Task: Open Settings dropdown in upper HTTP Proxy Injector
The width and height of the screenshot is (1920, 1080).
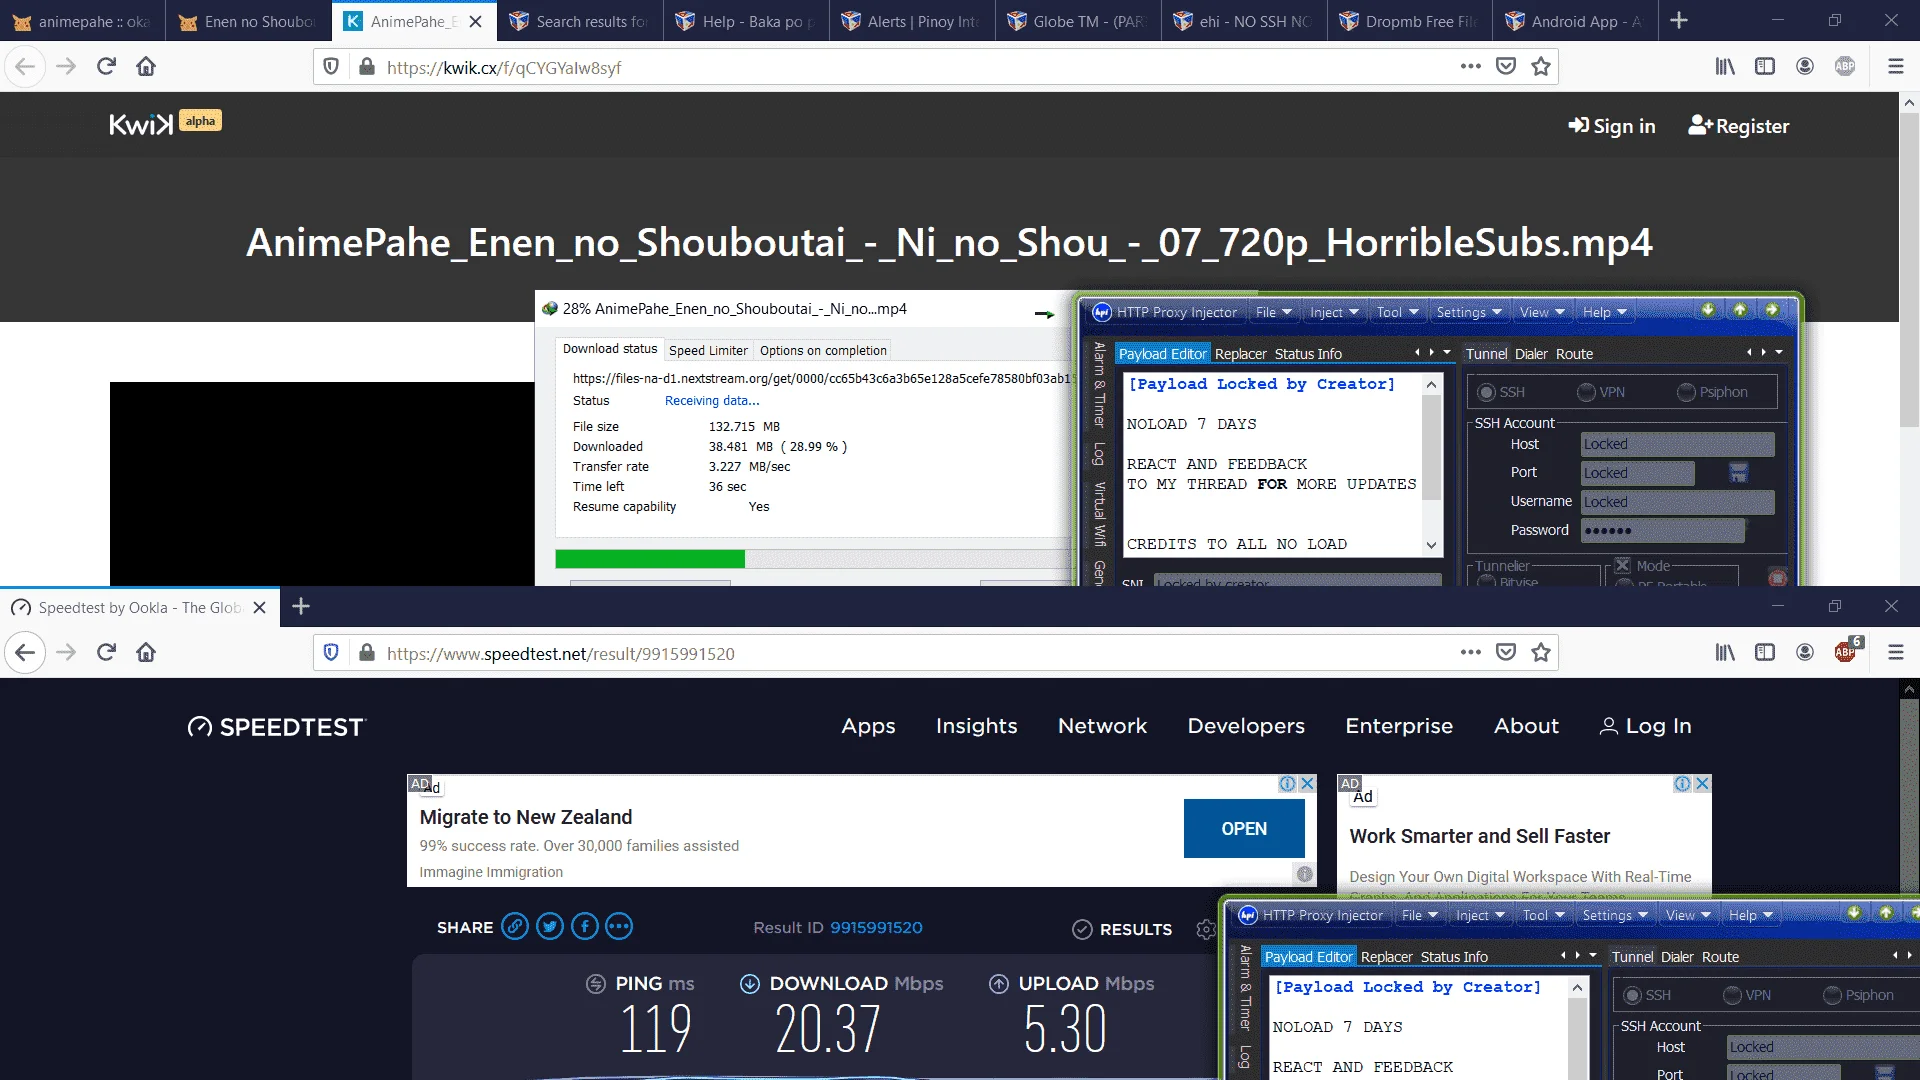Action: coord(1468,312)
